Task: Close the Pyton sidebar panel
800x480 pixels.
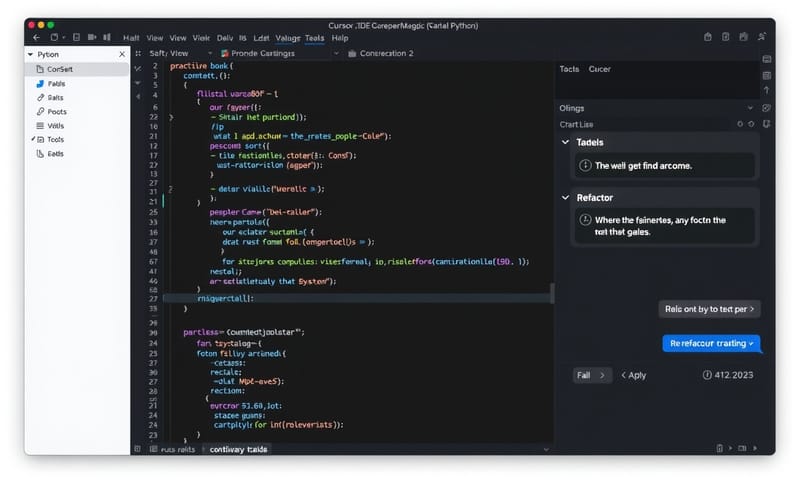Action: pos(122,54)
